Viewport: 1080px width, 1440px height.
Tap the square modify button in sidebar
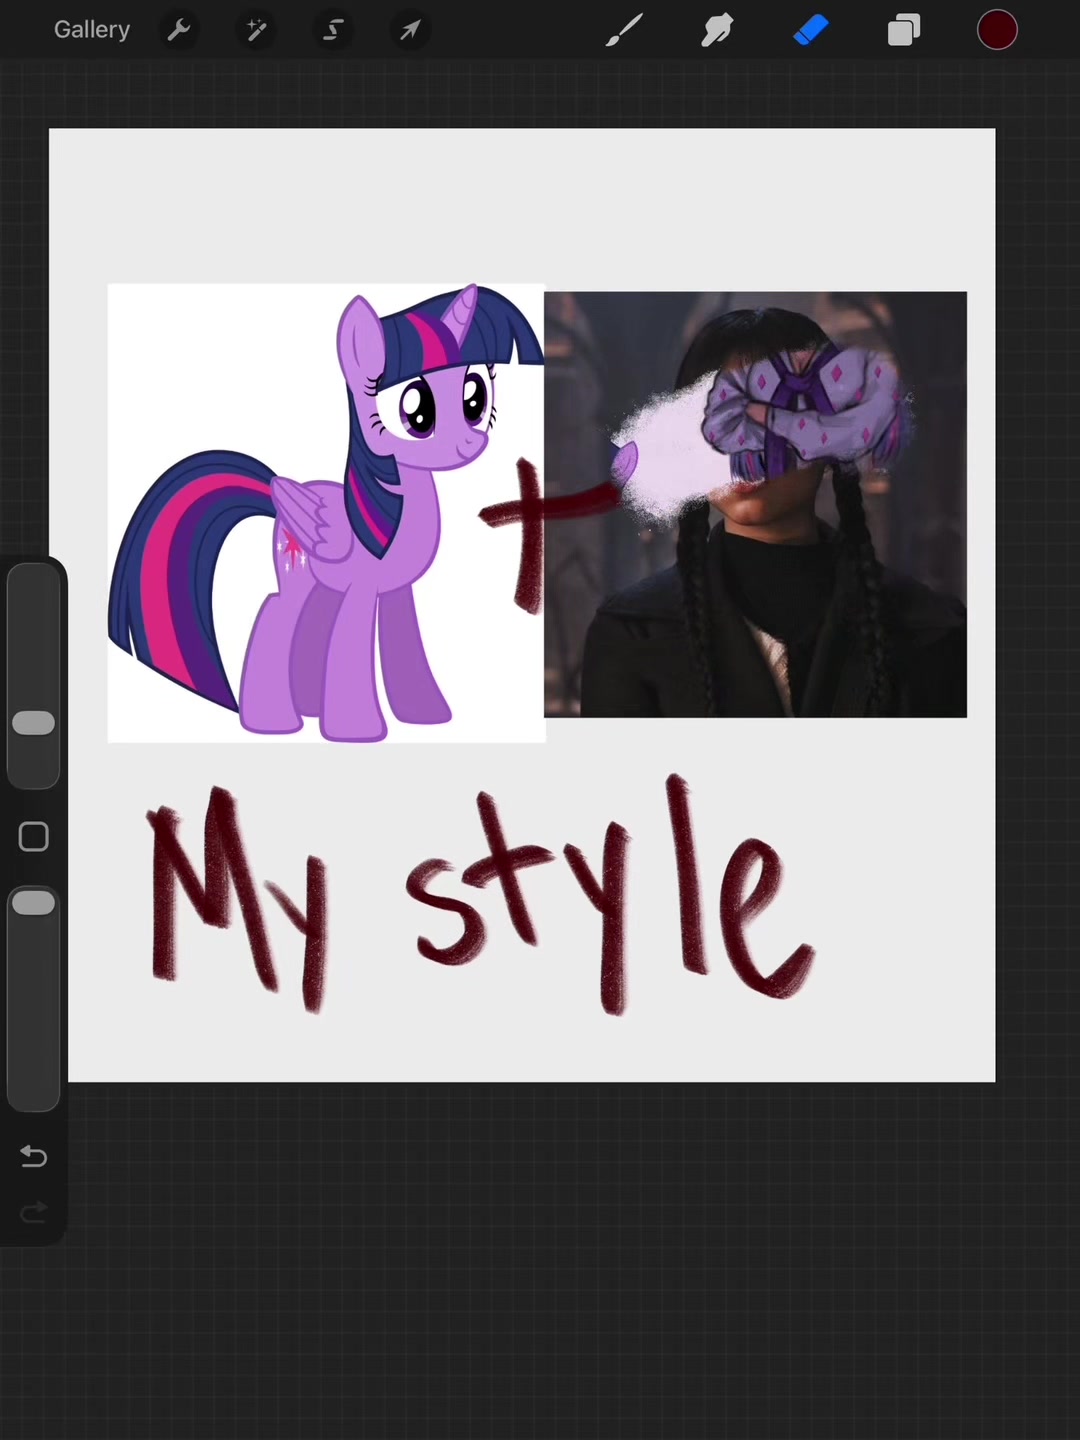(34, 837)
